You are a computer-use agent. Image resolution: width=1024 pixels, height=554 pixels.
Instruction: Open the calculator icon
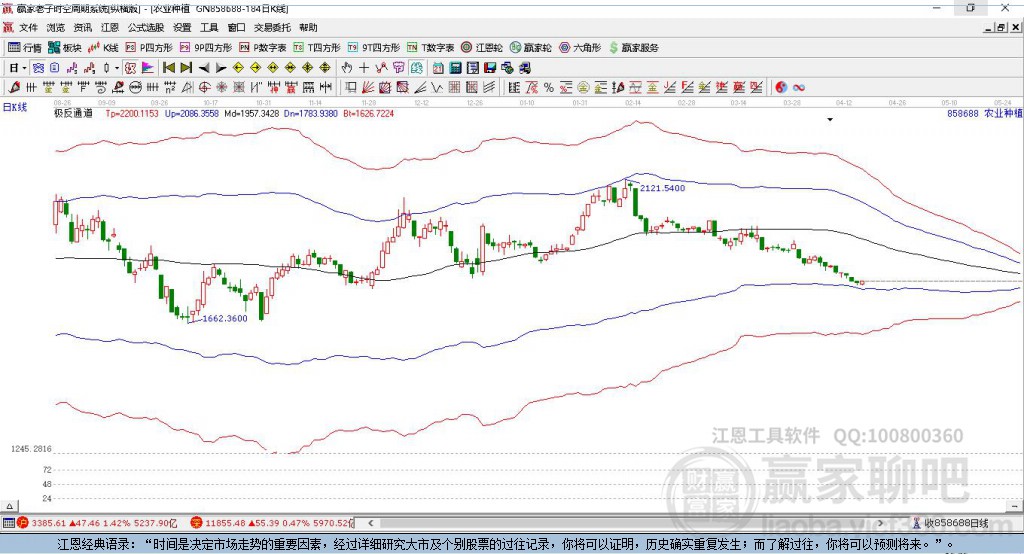[455, 68]
